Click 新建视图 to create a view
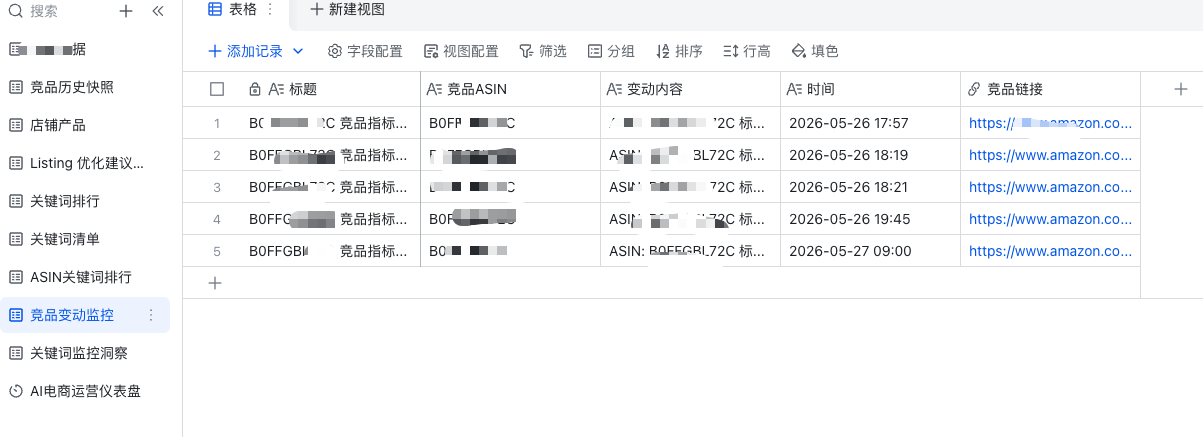Screen dimensions: 1203x437 (x=347, y=9)
